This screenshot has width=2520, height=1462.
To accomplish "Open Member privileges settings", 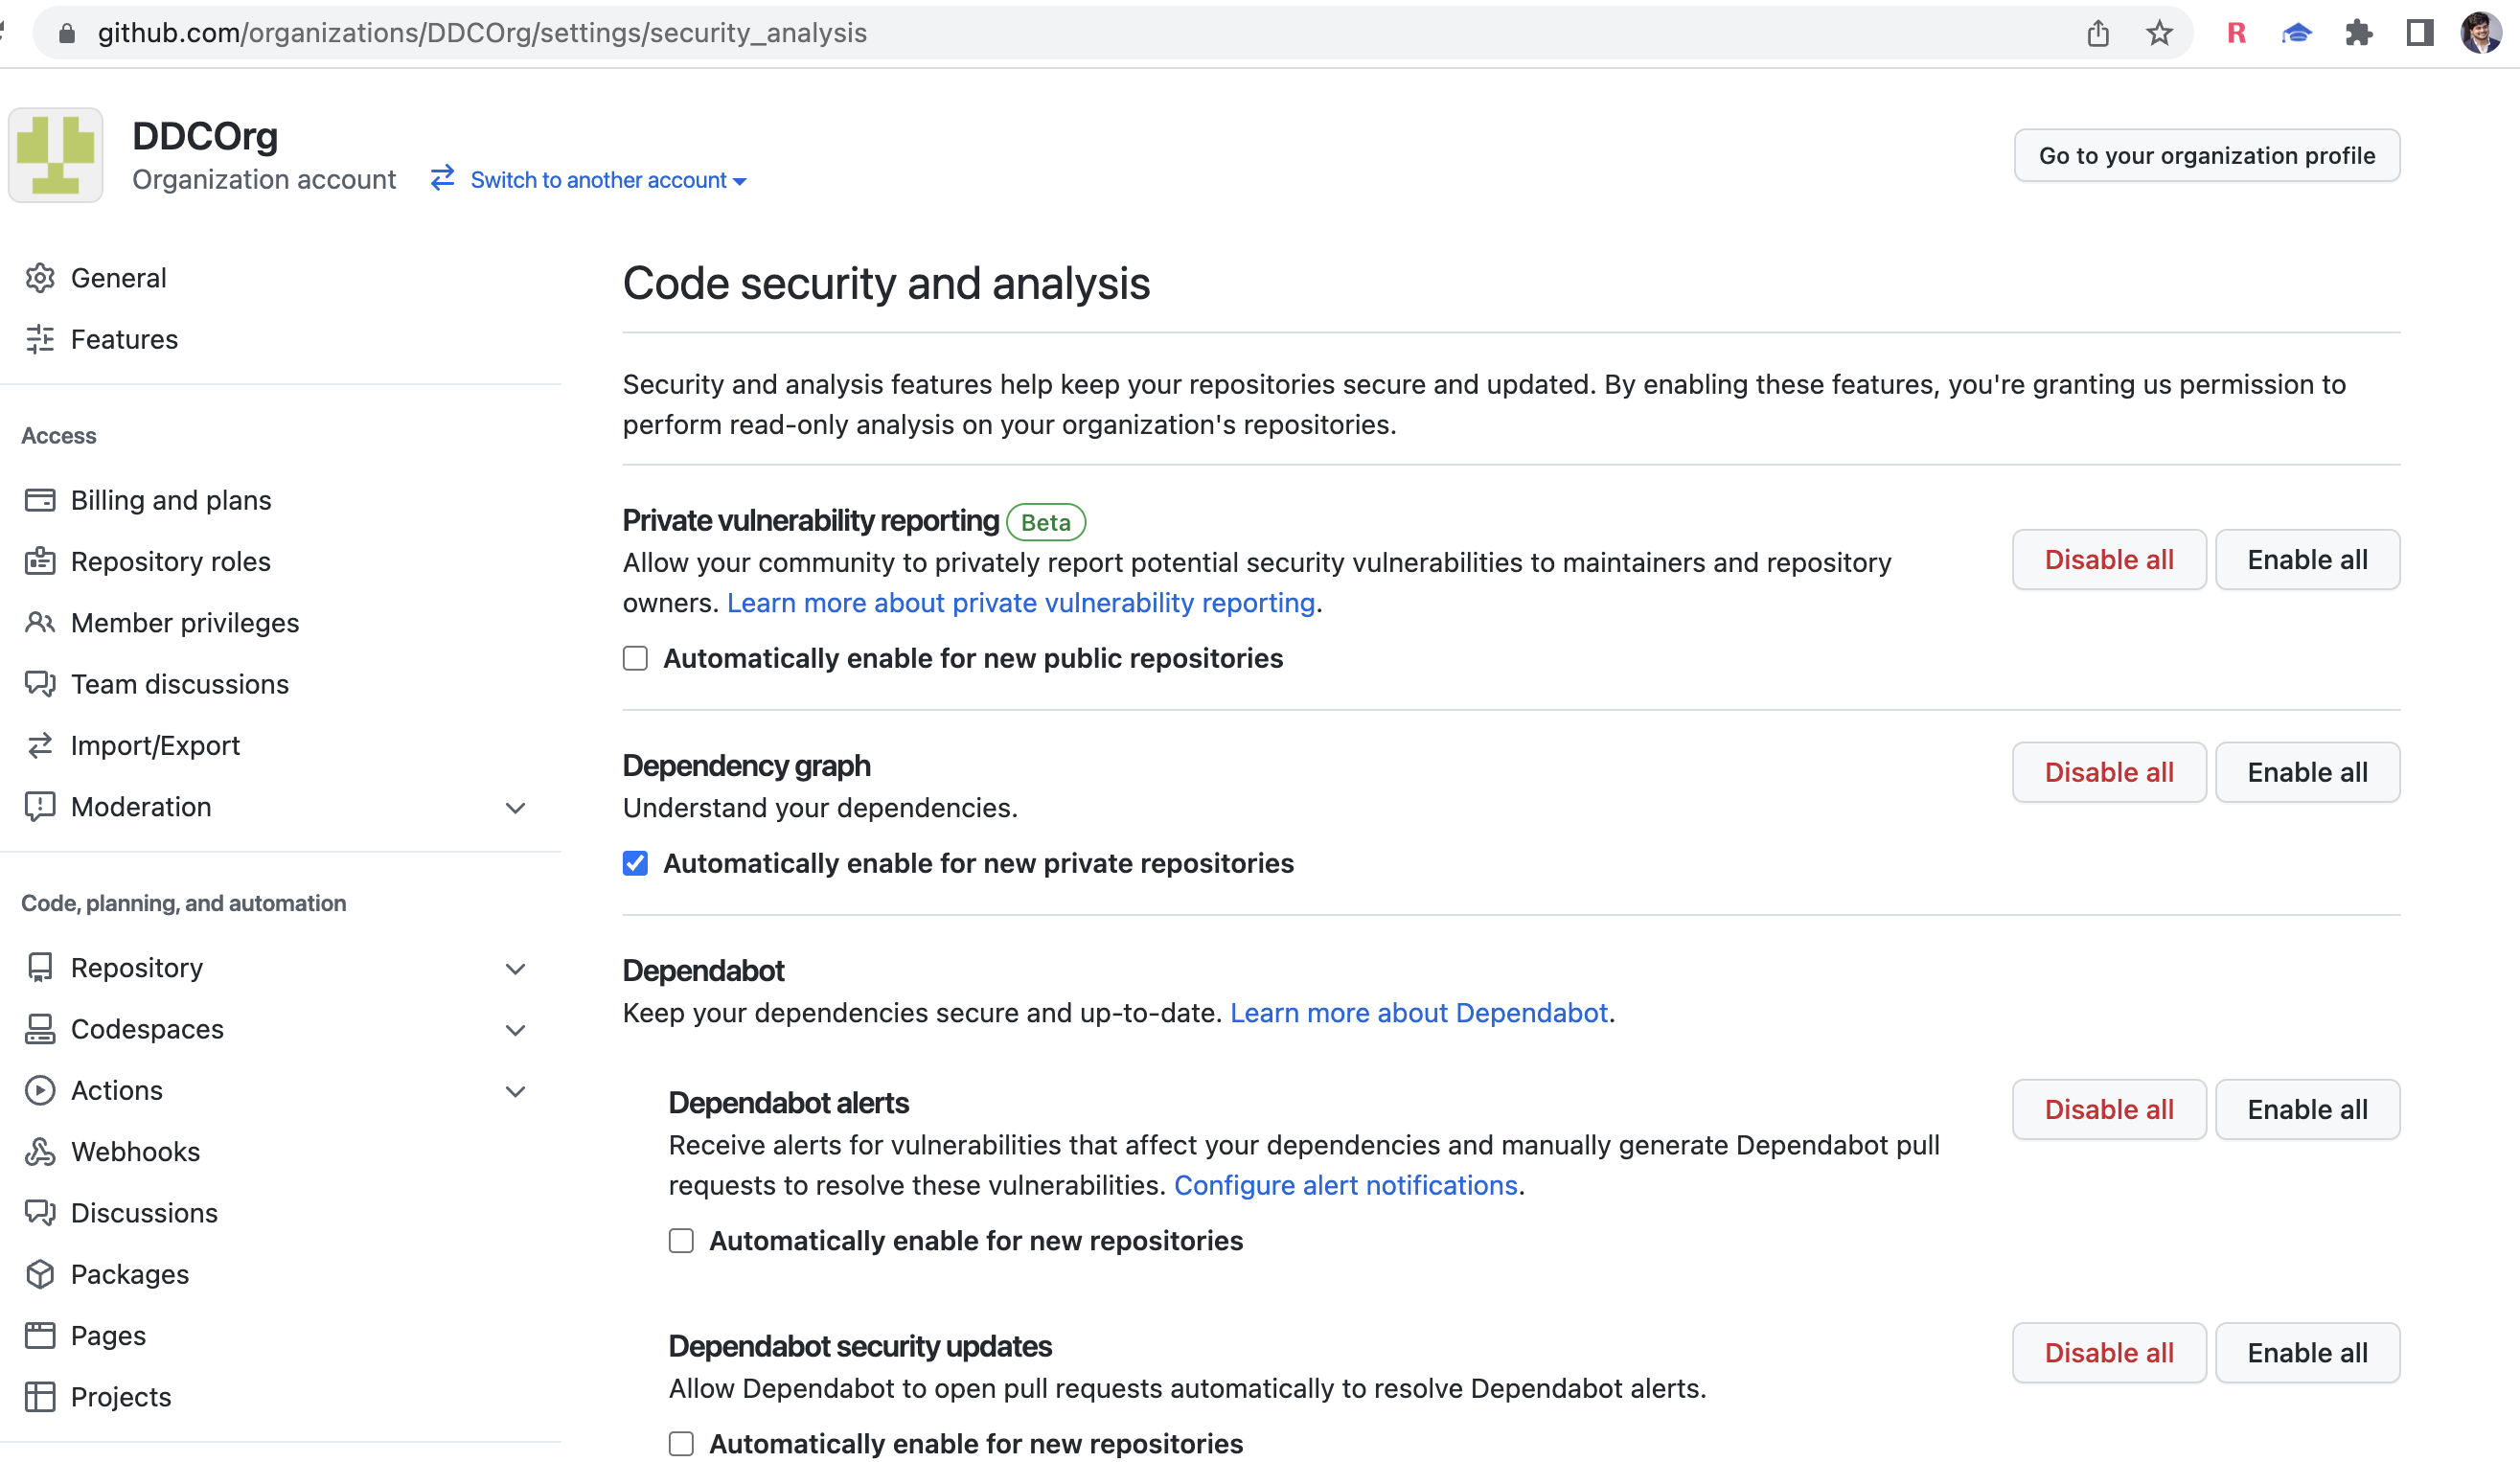I will click(x=185, y=623).
